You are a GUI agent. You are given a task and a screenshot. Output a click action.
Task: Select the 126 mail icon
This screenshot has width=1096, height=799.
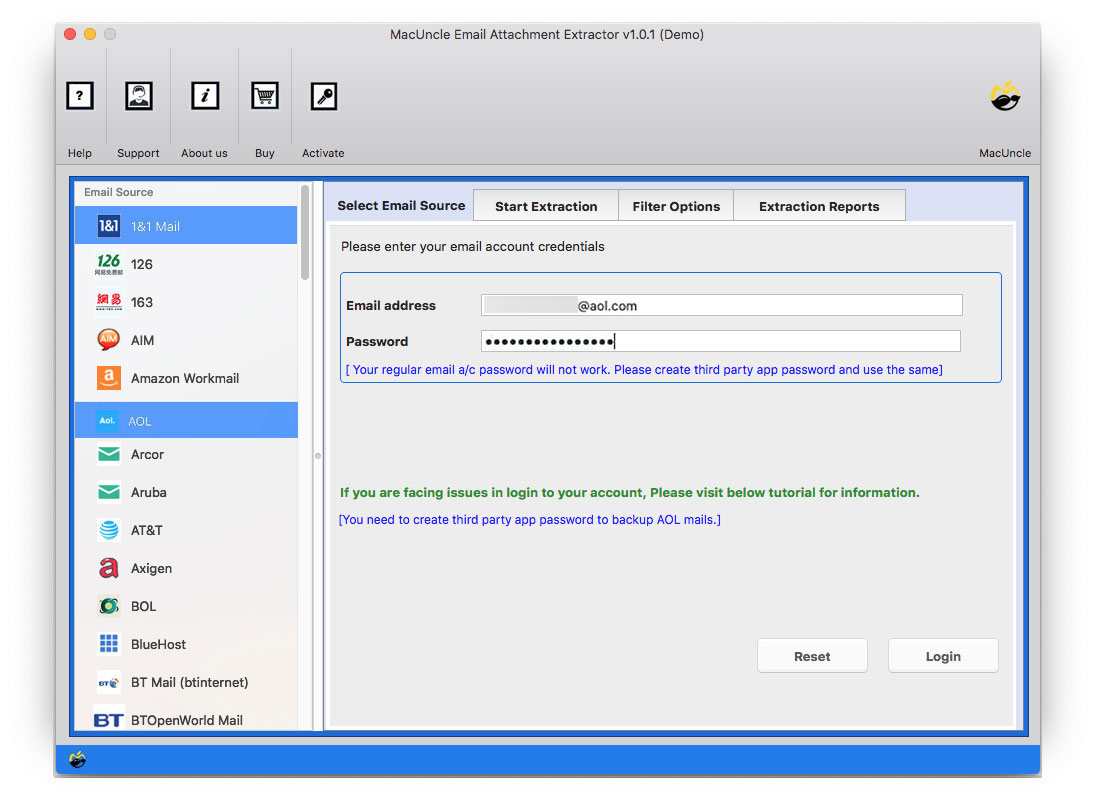pos(108,264)
